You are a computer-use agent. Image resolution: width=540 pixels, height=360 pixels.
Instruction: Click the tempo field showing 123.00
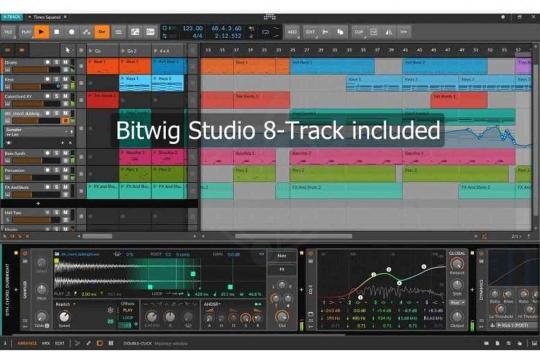click(192, 28)
